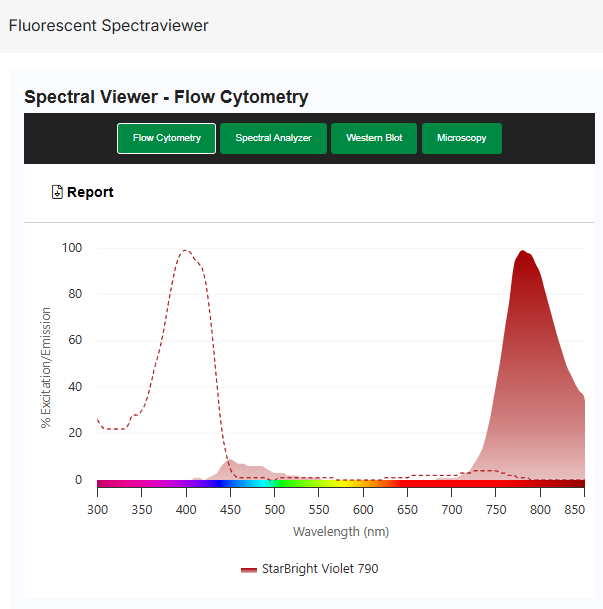This screenshot has height=609, width=603.
Task: Click the Fluorescent Spectraviewer page title
Action: pos(108,25)
